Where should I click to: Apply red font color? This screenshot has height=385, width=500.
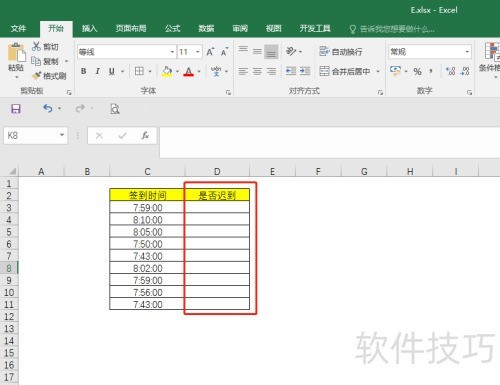click(x=189, y=71)
